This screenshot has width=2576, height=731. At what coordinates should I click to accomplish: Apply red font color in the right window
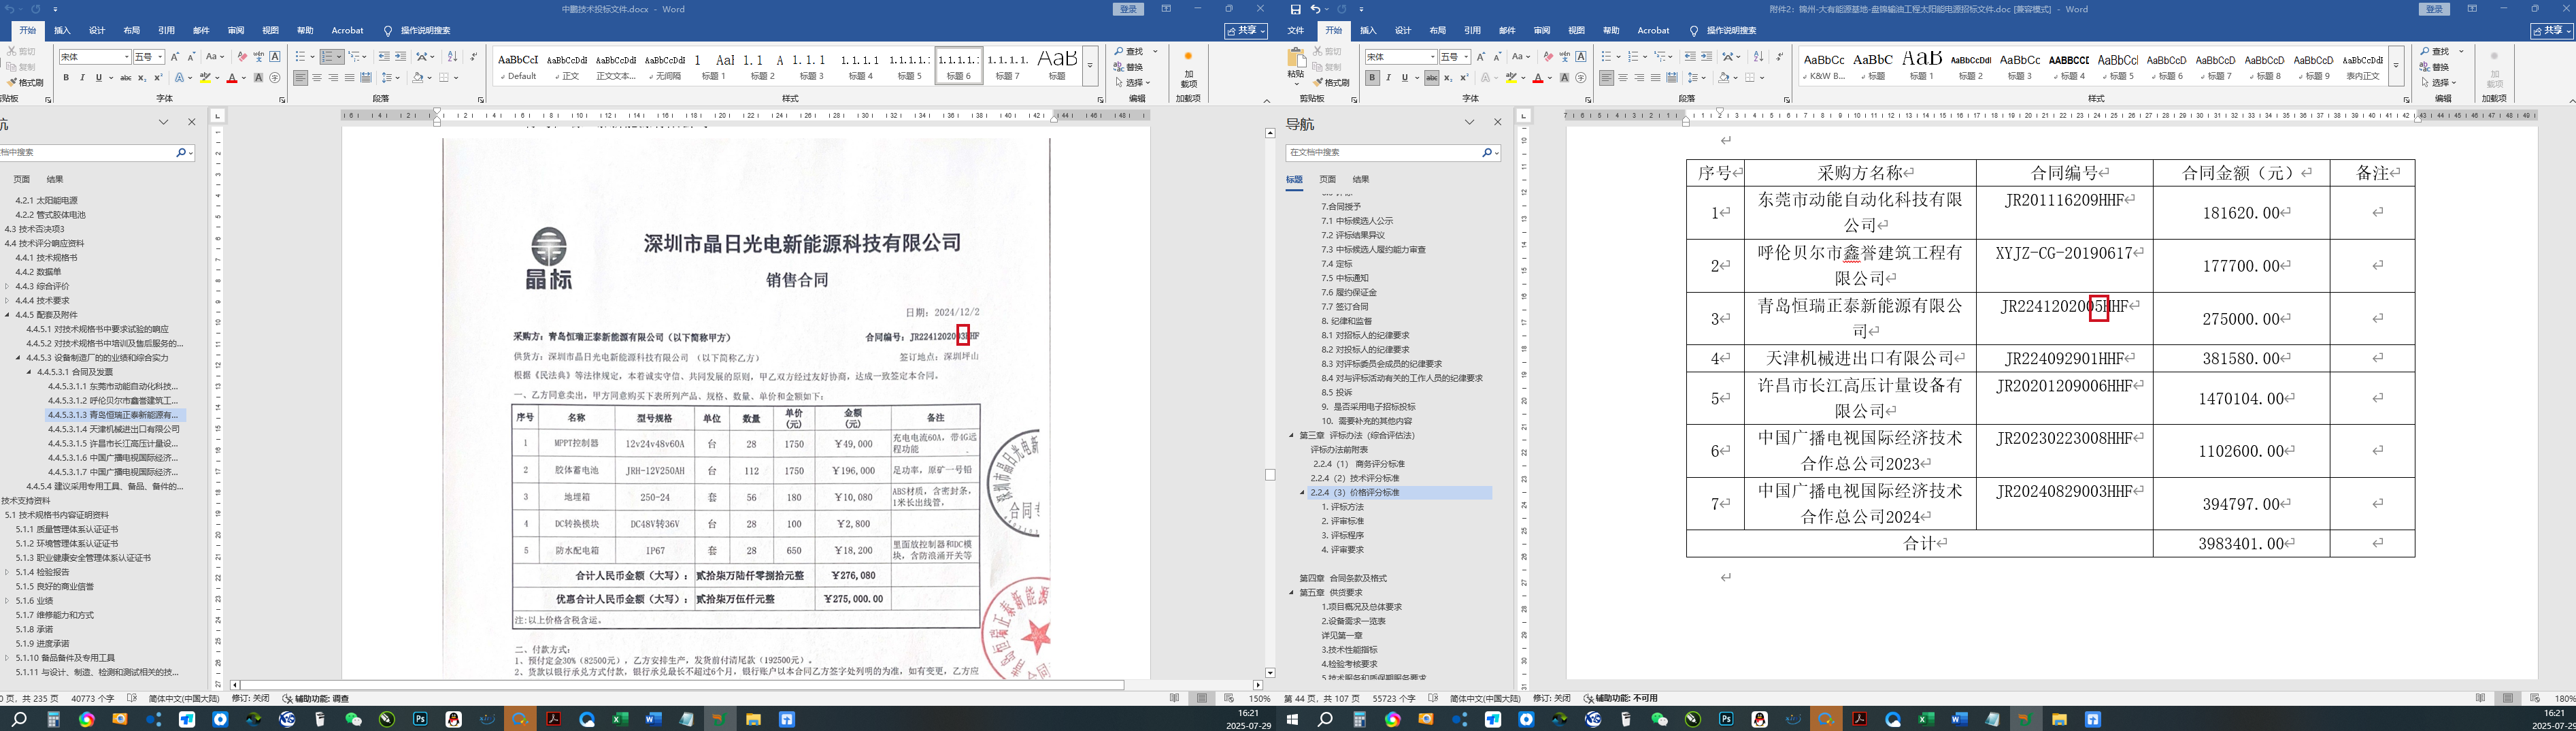pos(1537,78)
